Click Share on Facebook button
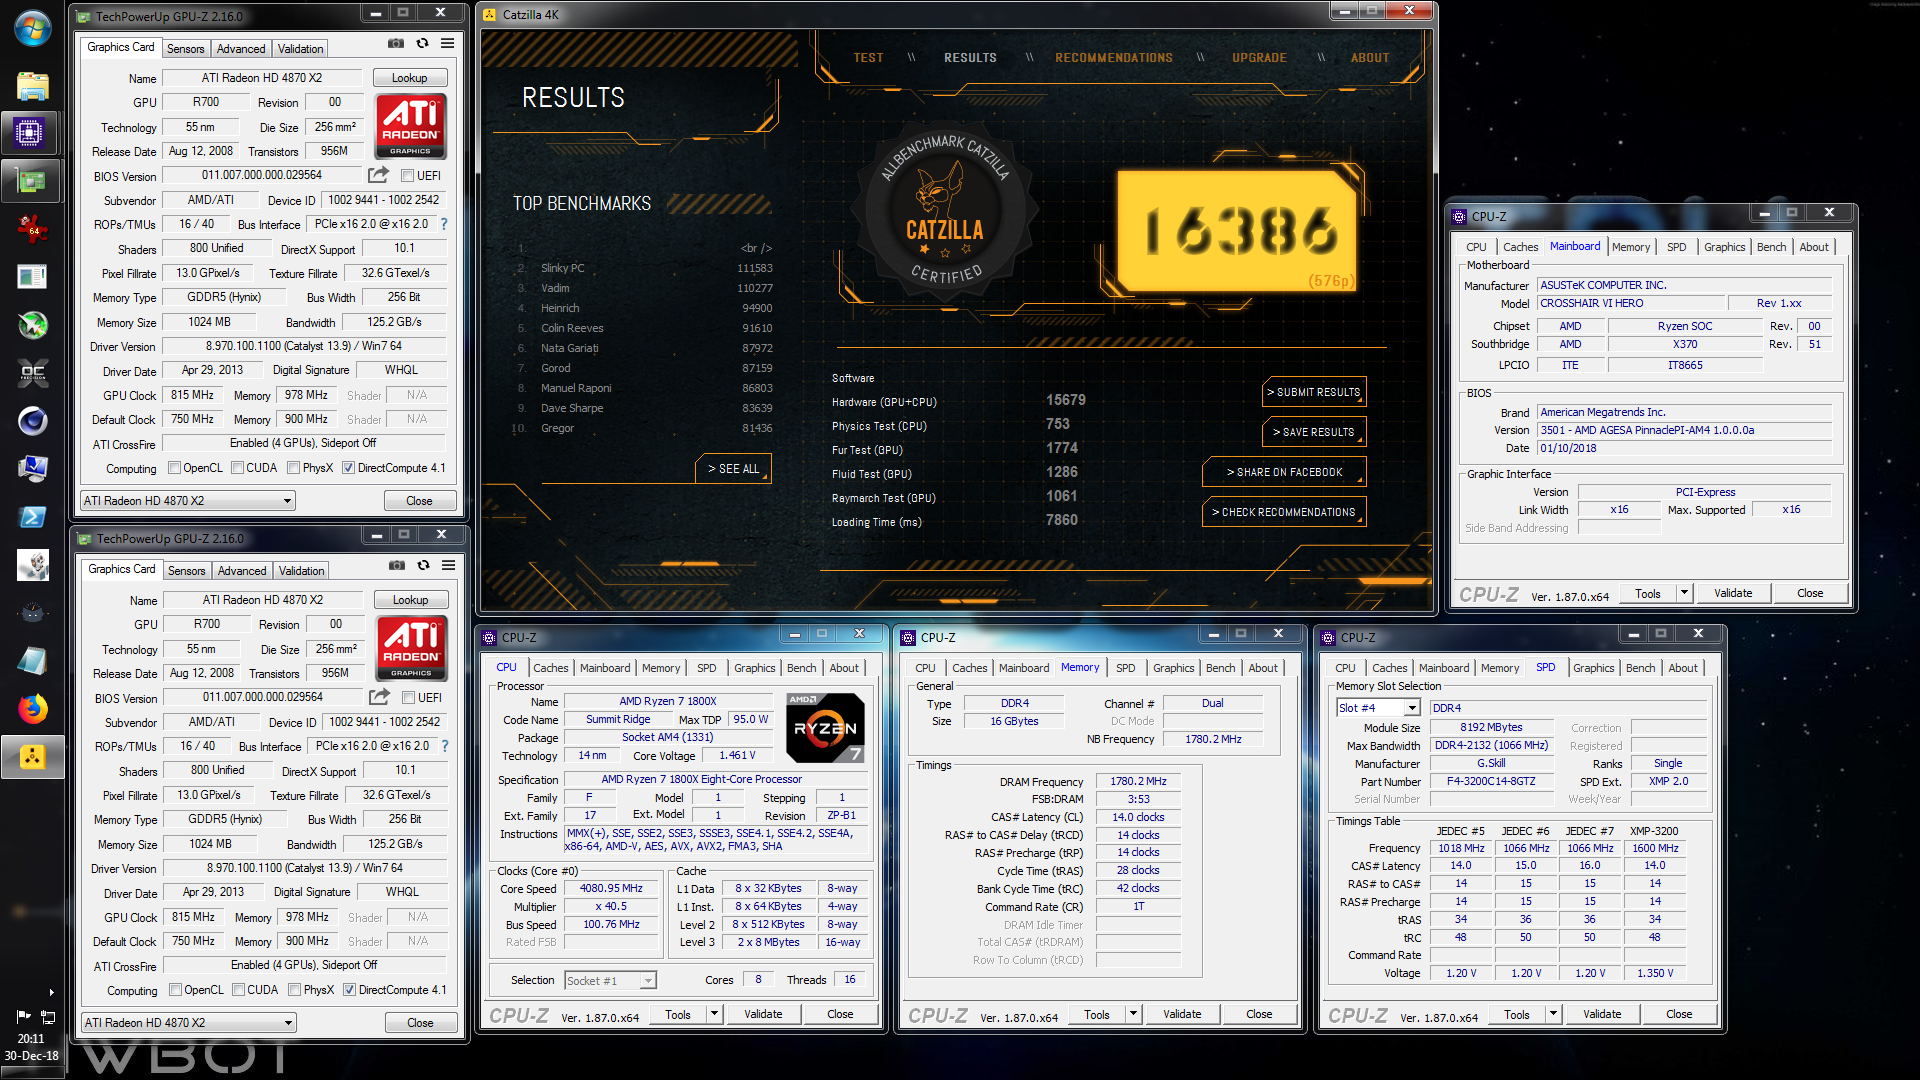Screen dimensions: 1920x1080 pyautogui.click(x=1284, y=472)
